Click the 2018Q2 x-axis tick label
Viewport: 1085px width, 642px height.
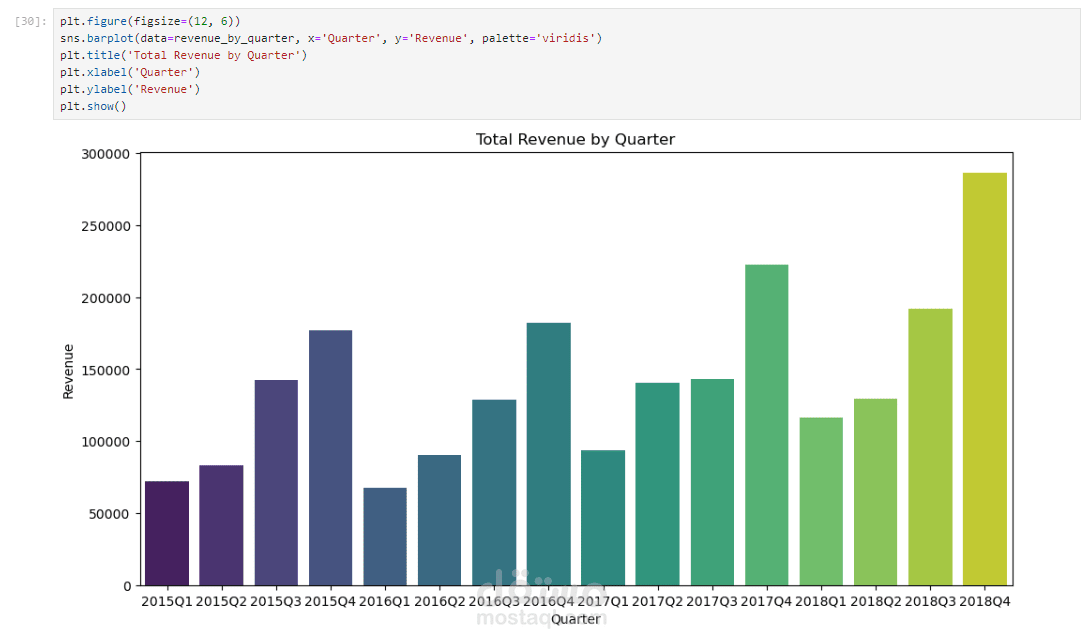[x=875, y=601]
